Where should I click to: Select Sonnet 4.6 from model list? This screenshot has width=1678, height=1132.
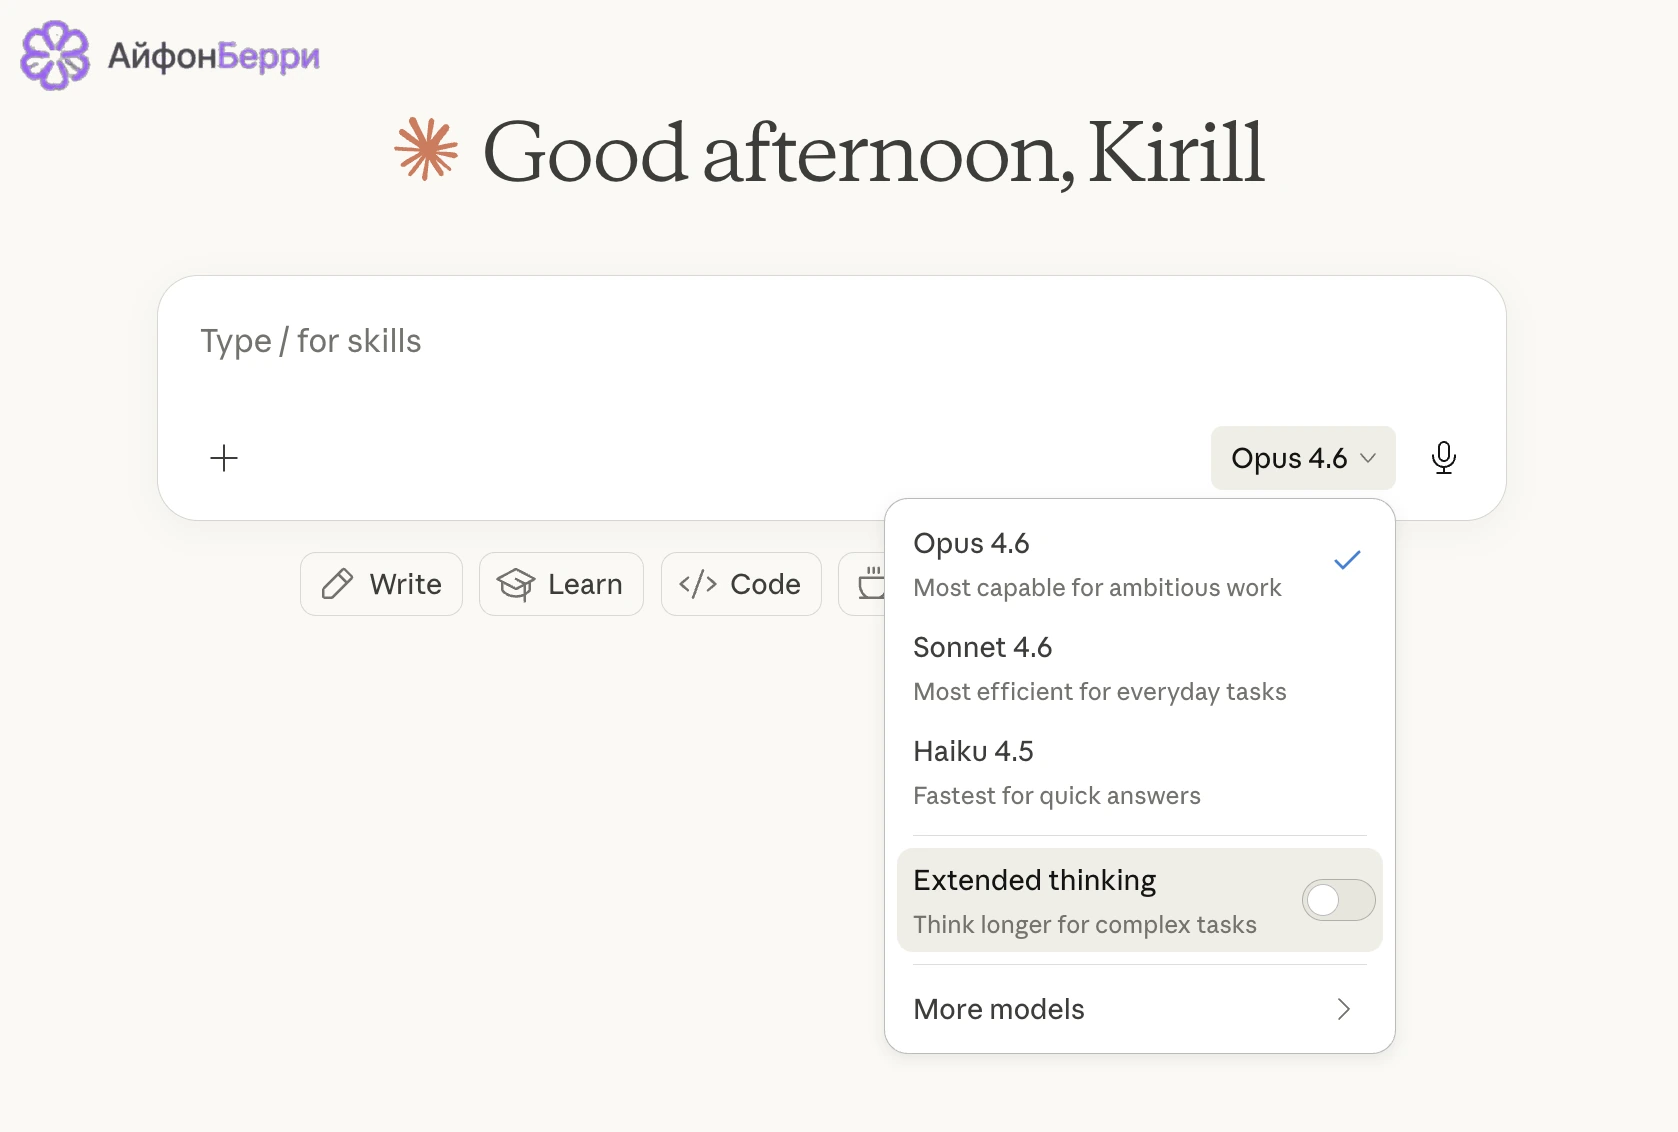tap(1139, 669)
